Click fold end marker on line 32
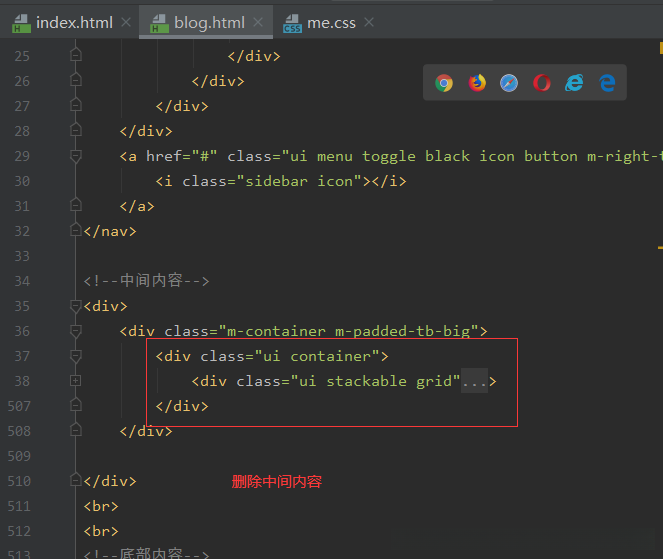This screenshot has width=663, height=559. tap(76, 230)
